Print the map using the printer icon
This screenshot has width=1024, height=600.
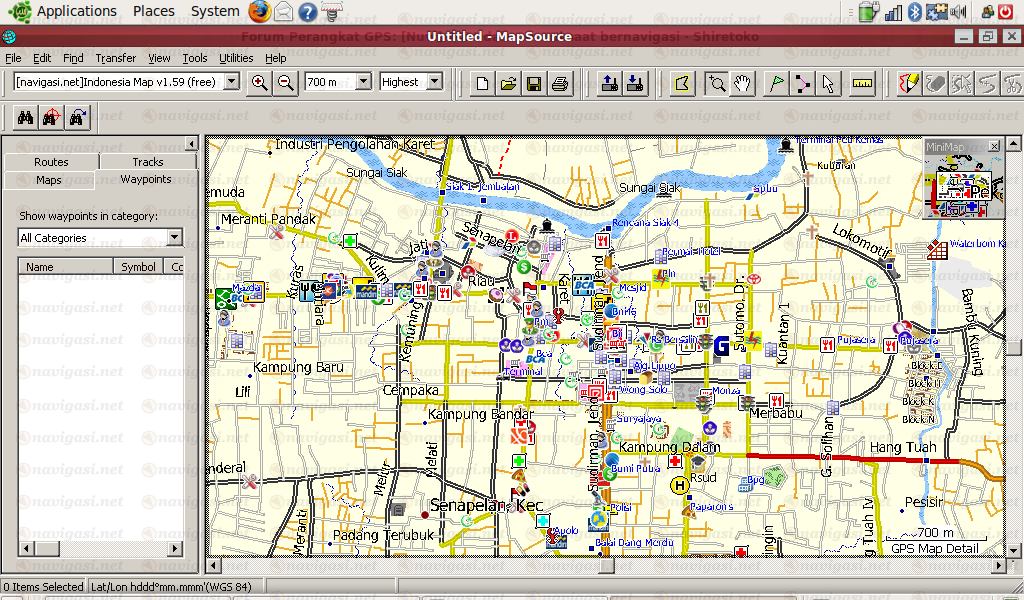(x=560, y=83)
